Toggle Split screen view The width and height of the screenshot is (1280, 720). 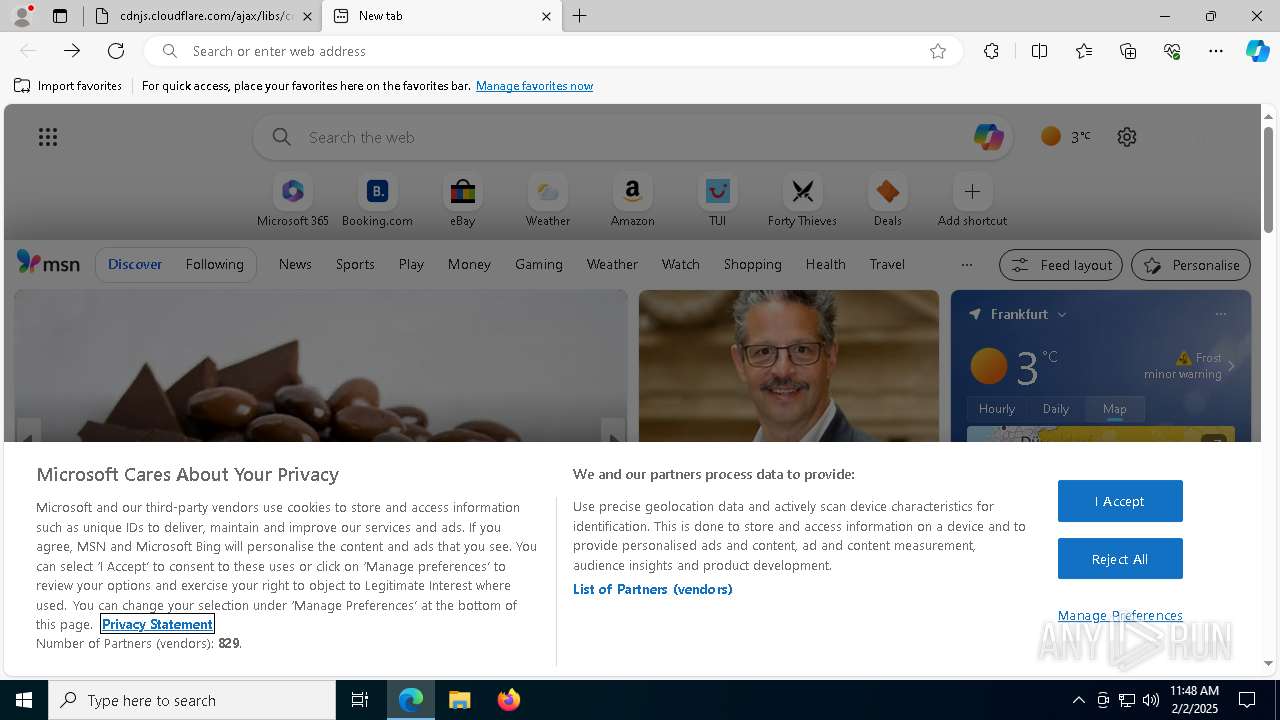[x=1039, y=51]
